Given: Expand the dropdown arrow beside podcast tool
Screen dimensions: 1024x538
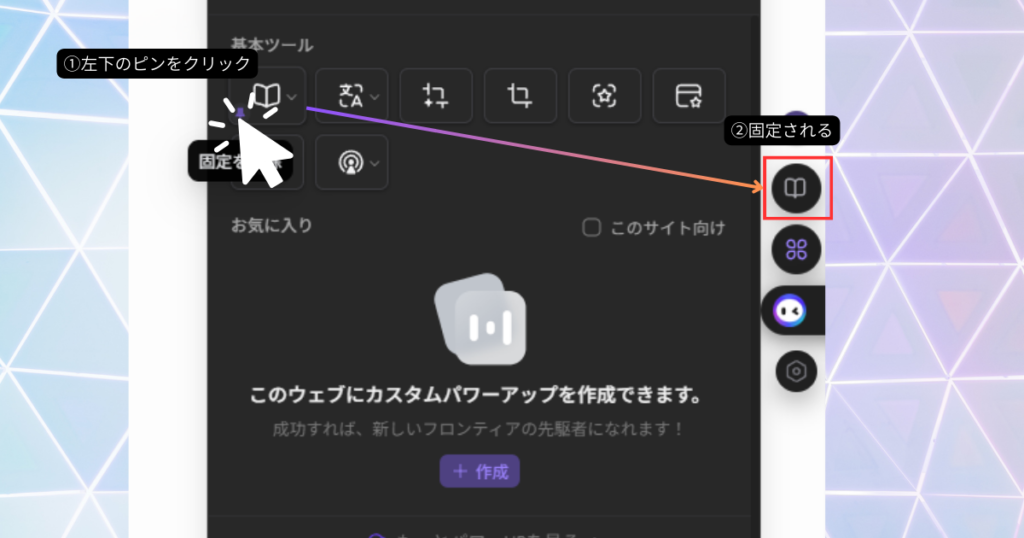Looking at the screenshot, I should pos(373,163).
